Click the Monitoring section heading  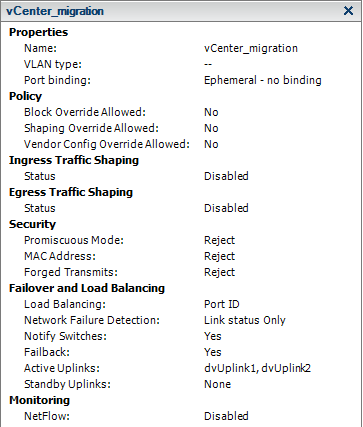coord(39,400)
